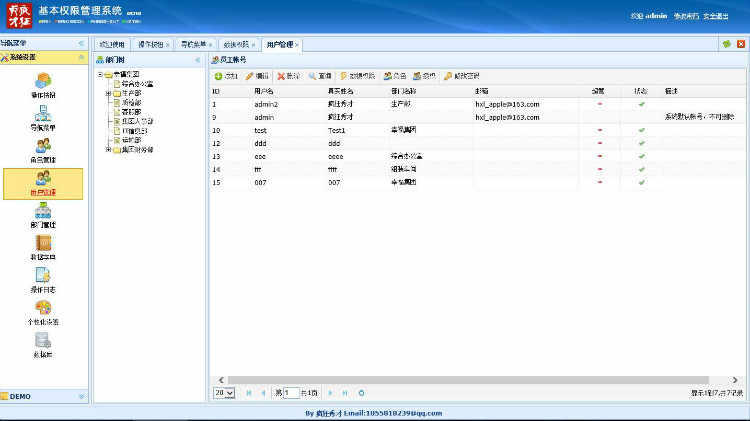Click the pencil Edit toolbar button
This screenshot has width=750, height=421.
click(257, 76)
